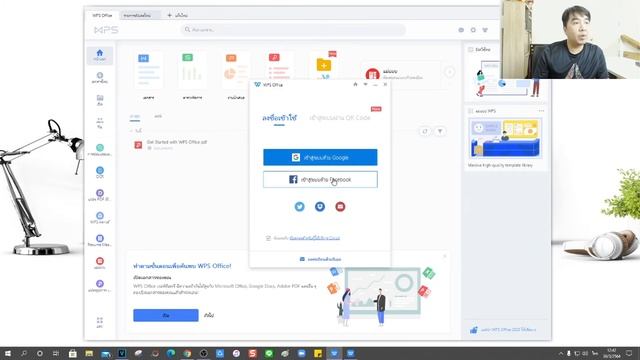Open Microsoft Edge from the taskbar
The width and height of the screenshot is (640, 360).
[171, 353]
